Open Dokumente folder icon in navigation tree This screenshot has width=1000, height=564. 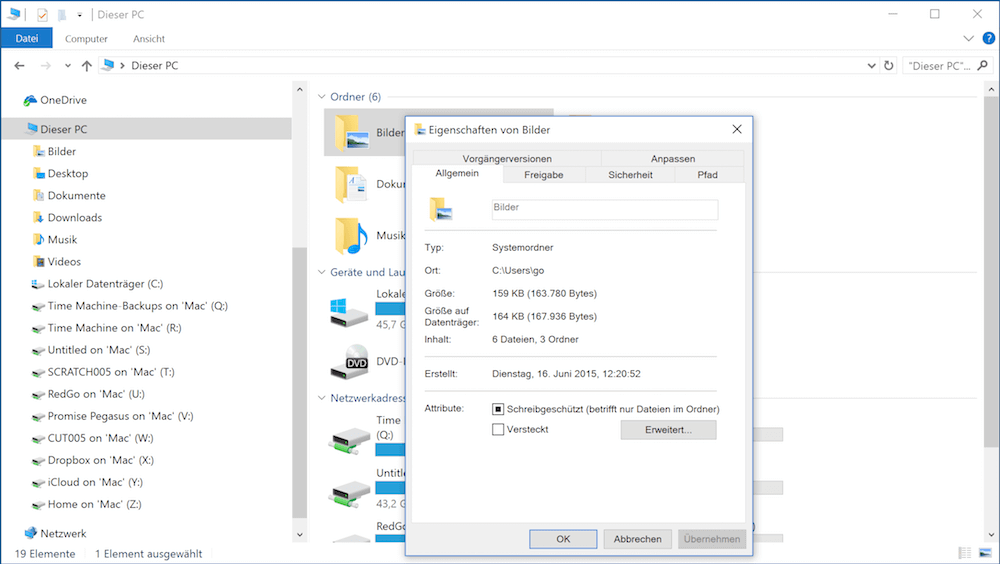click(38, 195)
